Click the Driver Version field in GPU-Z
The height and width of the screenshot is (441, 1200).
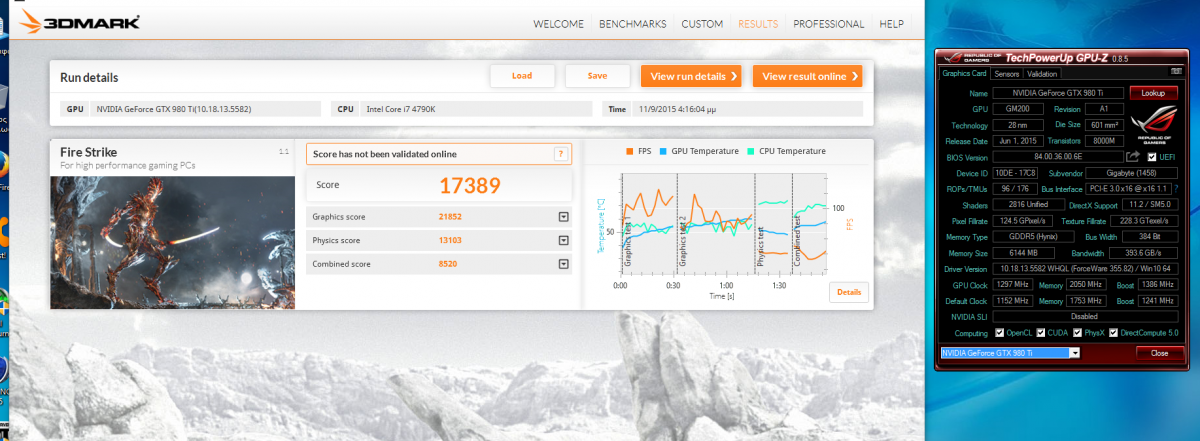[x=1085, y=269]
